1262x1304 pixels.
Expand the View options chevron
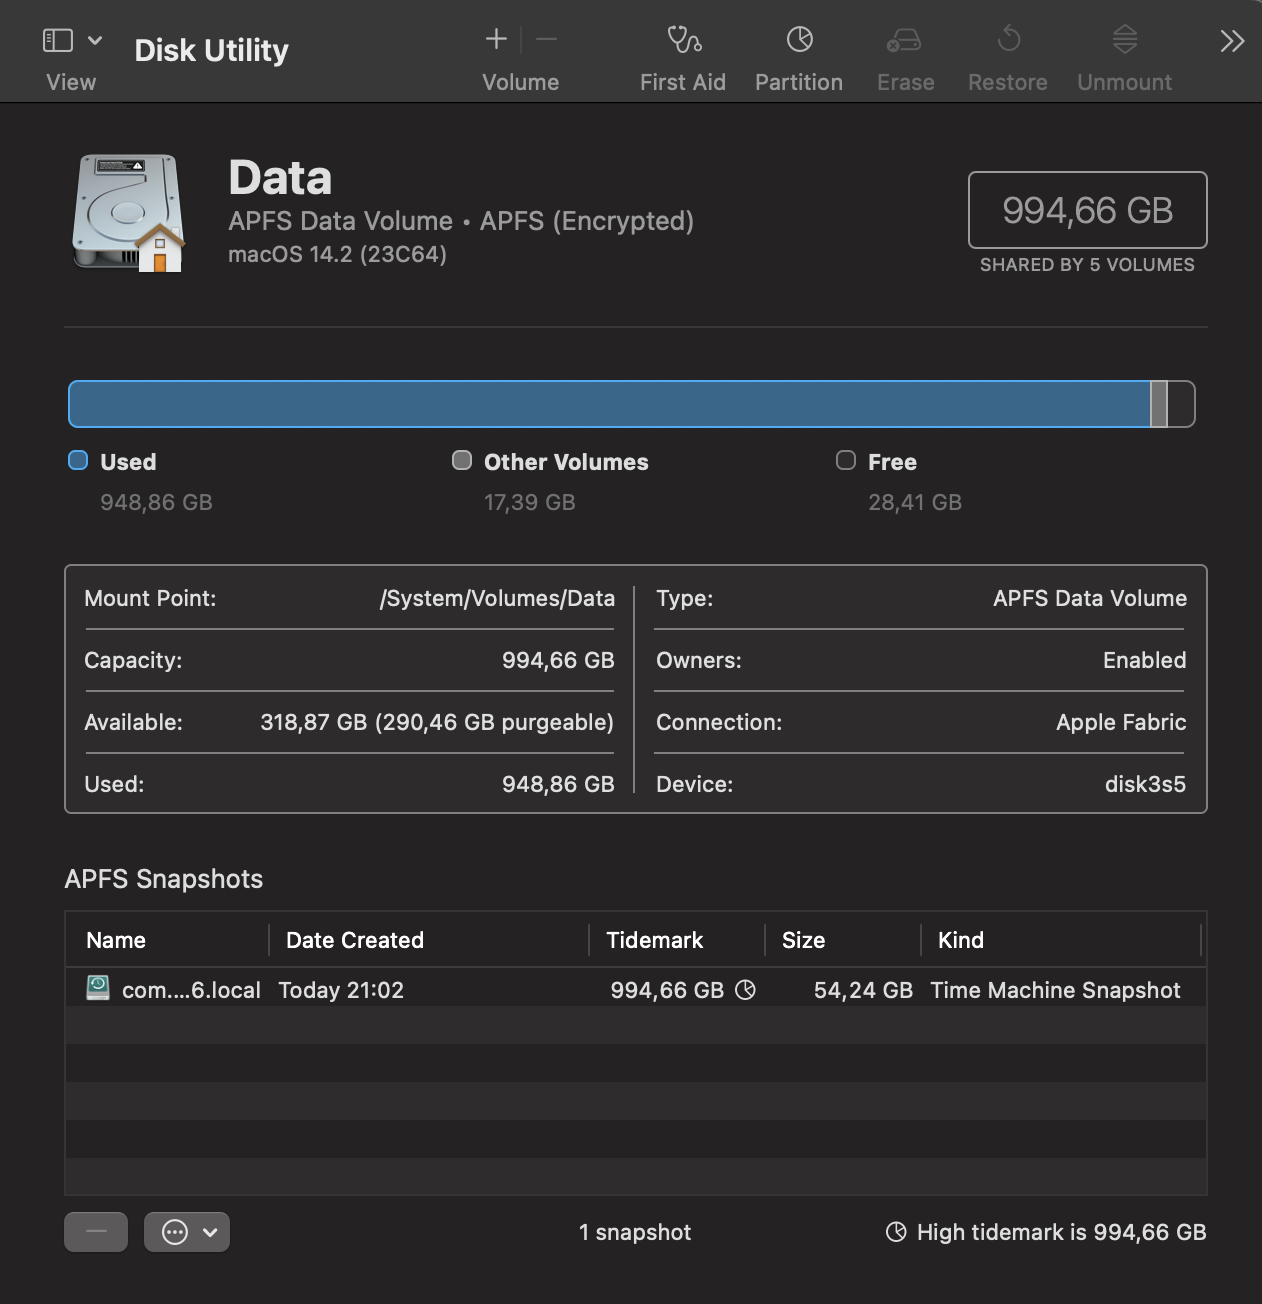tap(95, 40)
